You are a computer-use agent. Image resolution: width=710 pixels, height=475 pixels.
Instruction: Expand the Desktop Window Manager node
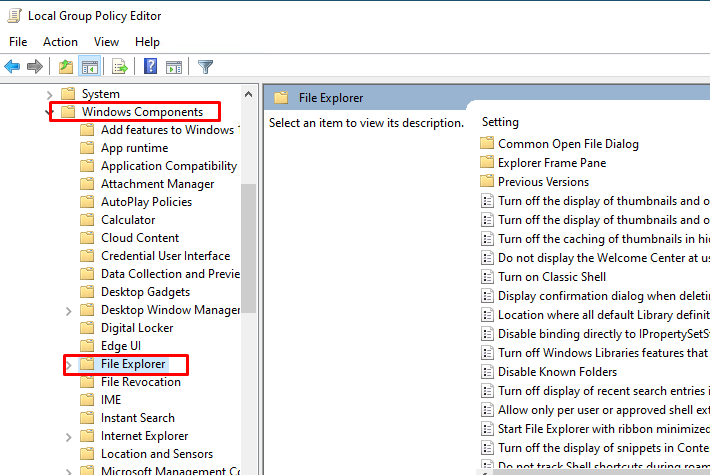point(68,311)
